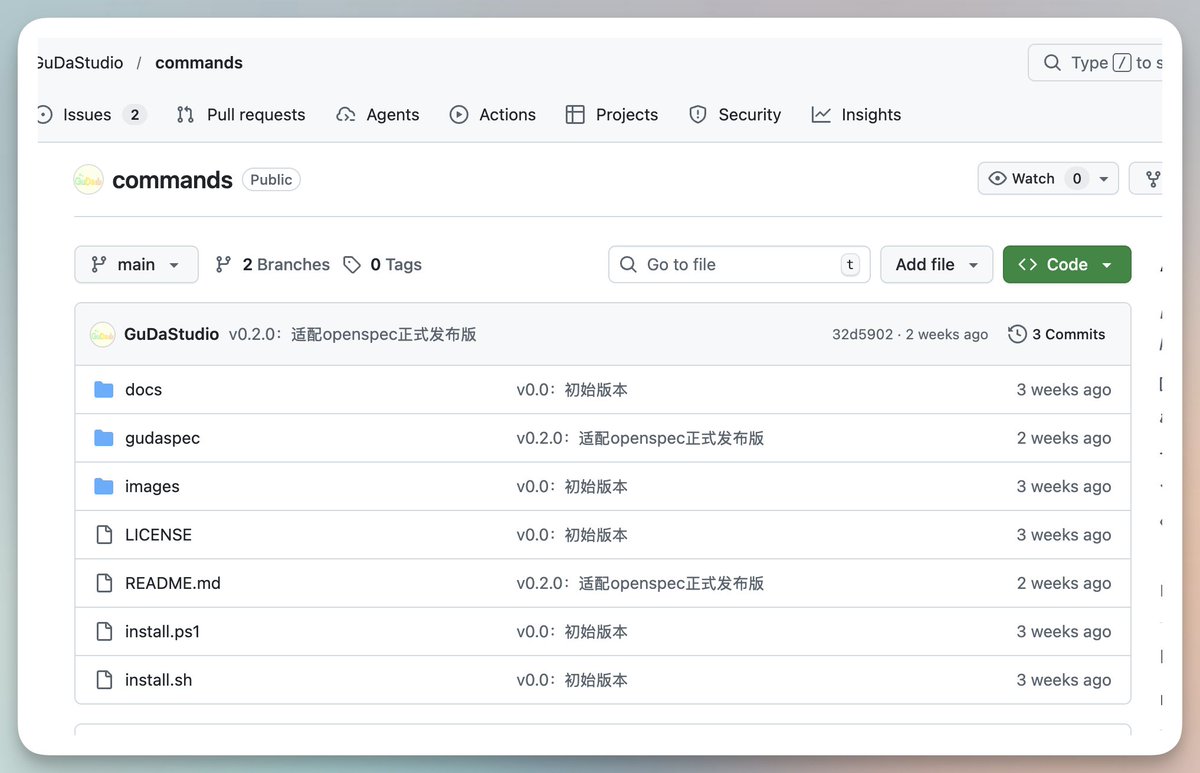Switch to the Insights tab
The image size is (1200, 773).
[x=856, y=115]
